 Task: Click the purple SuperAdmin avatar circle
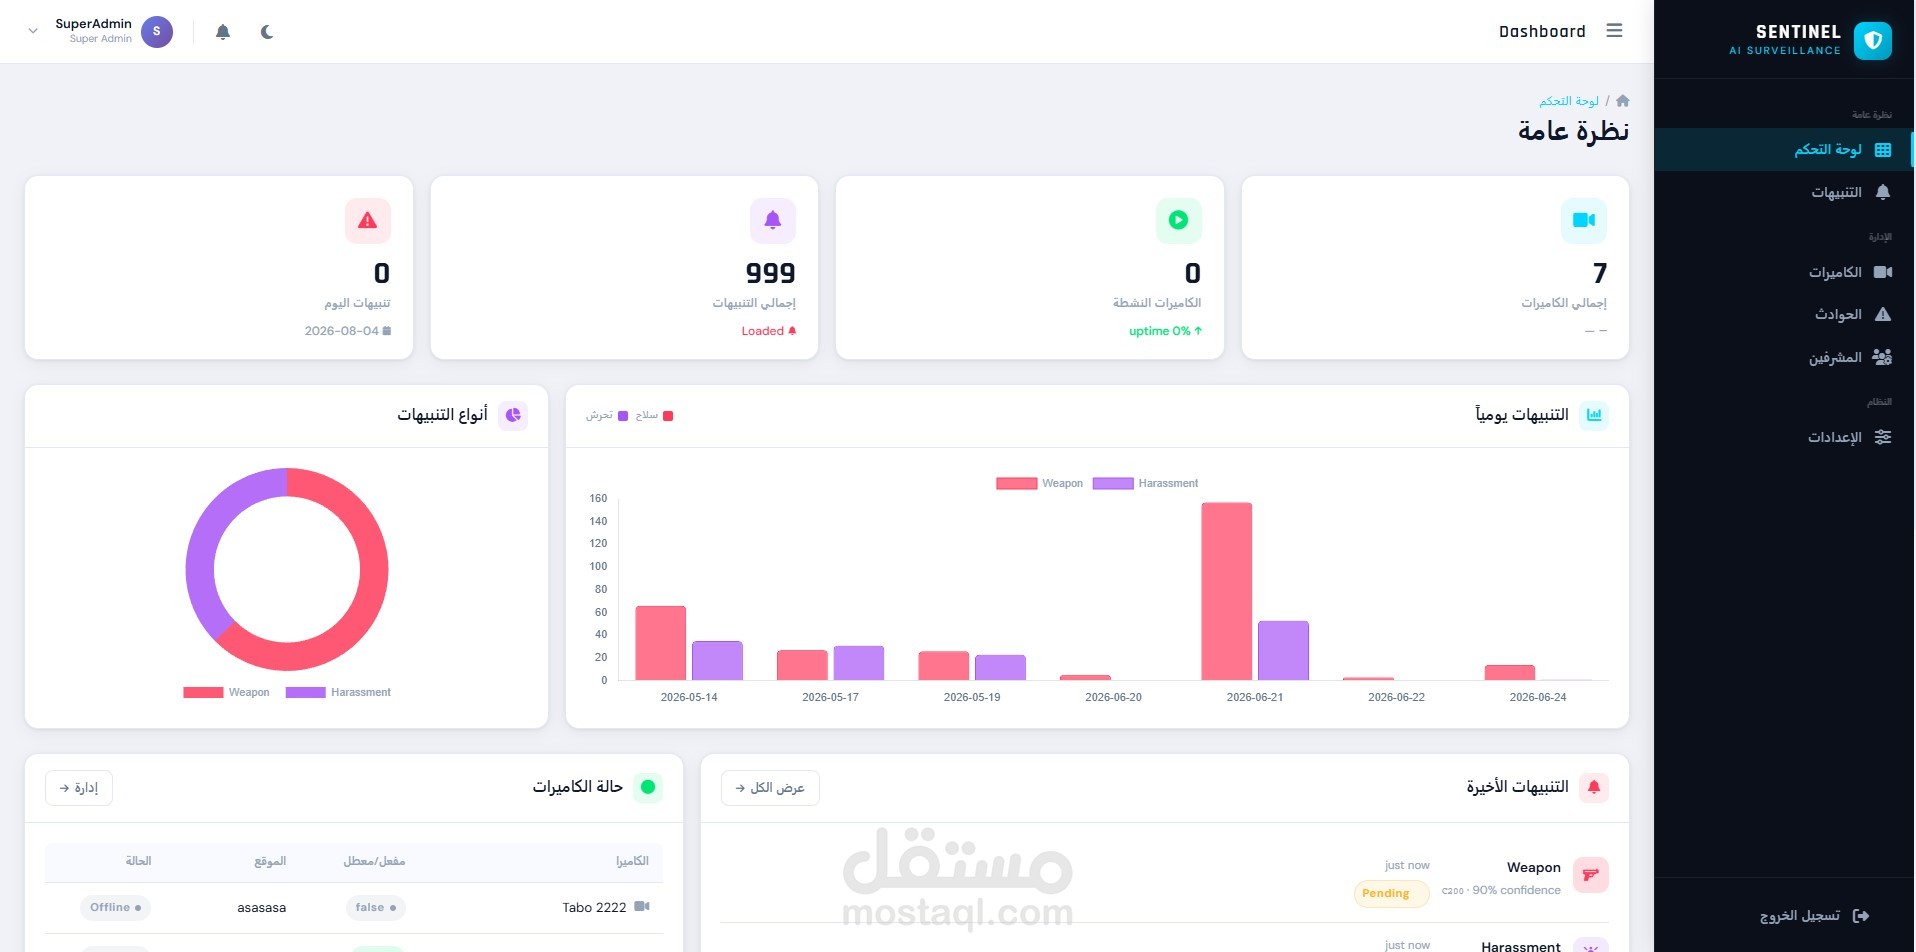coord(157,32)
